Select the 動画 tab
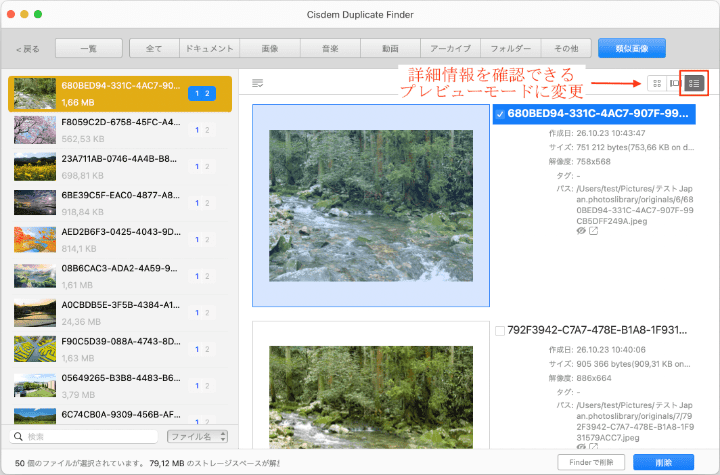720x475 pixels. click(390, 48)
